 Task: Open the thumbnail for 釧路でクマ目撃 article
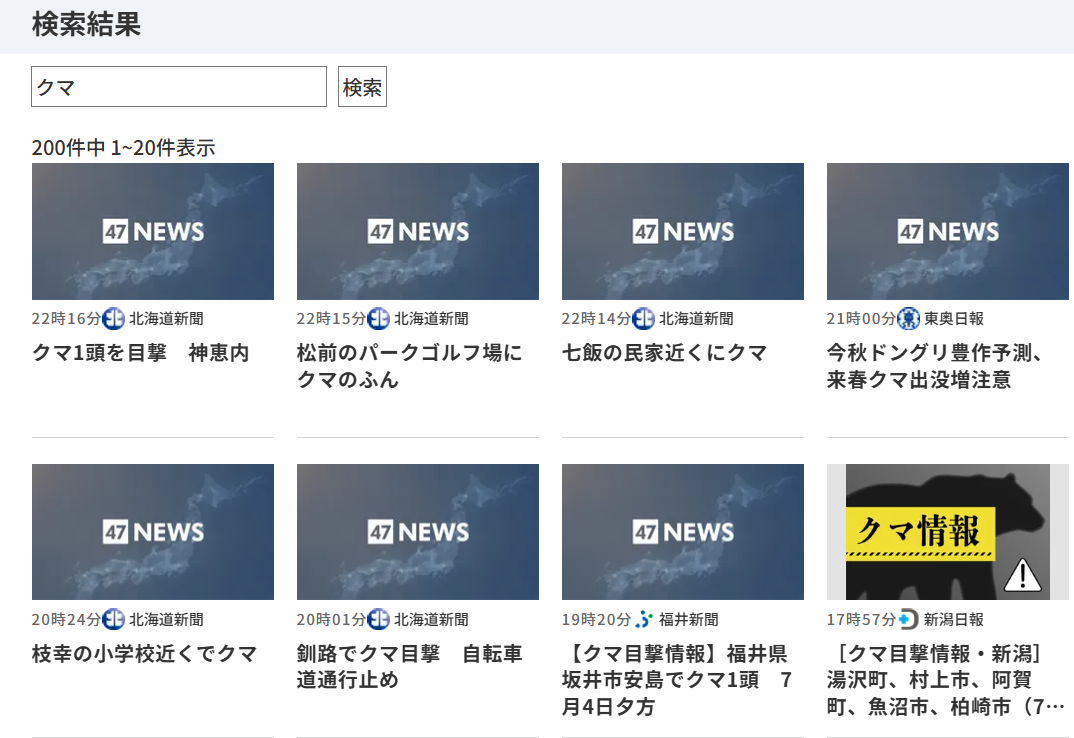tap(418, 532)
